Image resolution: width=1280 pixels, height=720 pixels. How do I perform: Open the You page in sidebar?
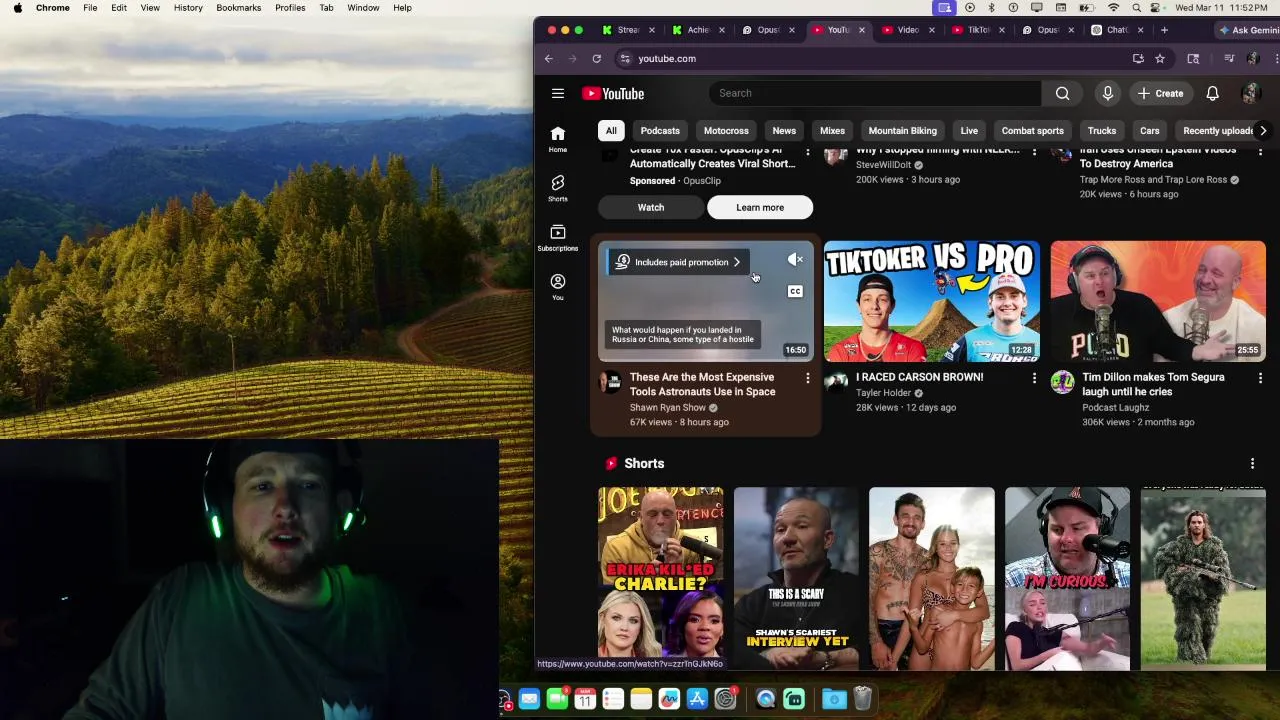pyautogui.click(x=558, y=287)
